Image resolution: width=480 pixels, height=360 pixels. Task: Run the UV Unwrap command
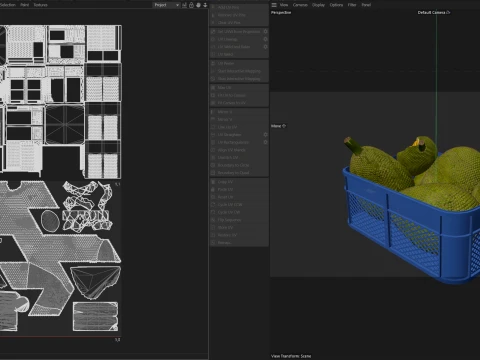[x=236, y=39]
